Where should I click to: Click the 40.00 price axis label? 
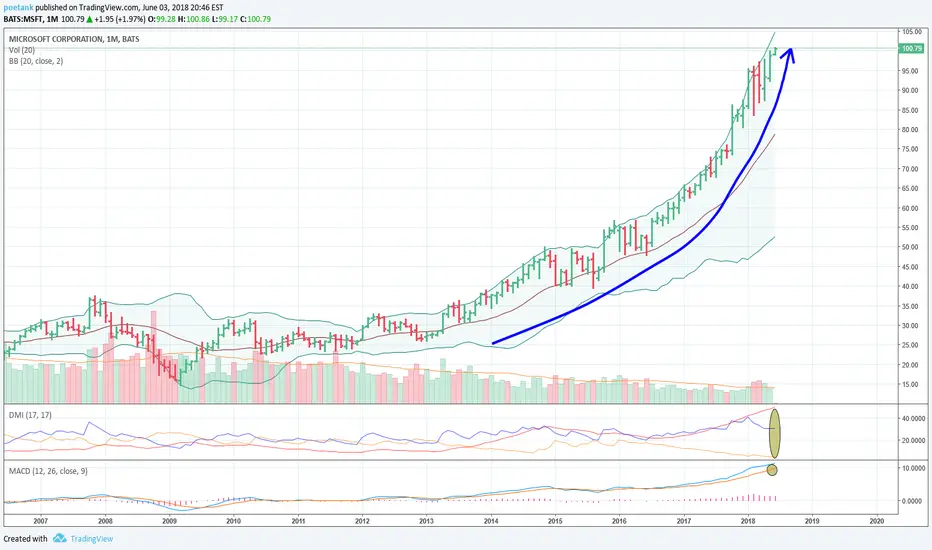[x=911, y=287]
